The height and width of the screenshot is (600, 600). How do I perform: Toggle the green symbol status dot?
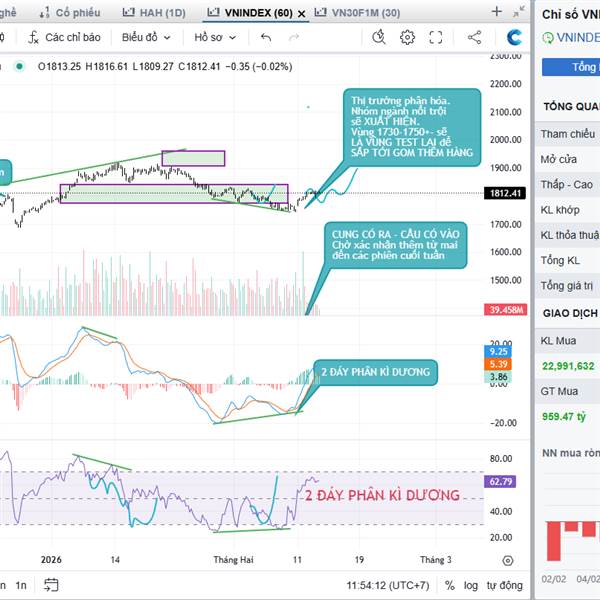(19, 67)
